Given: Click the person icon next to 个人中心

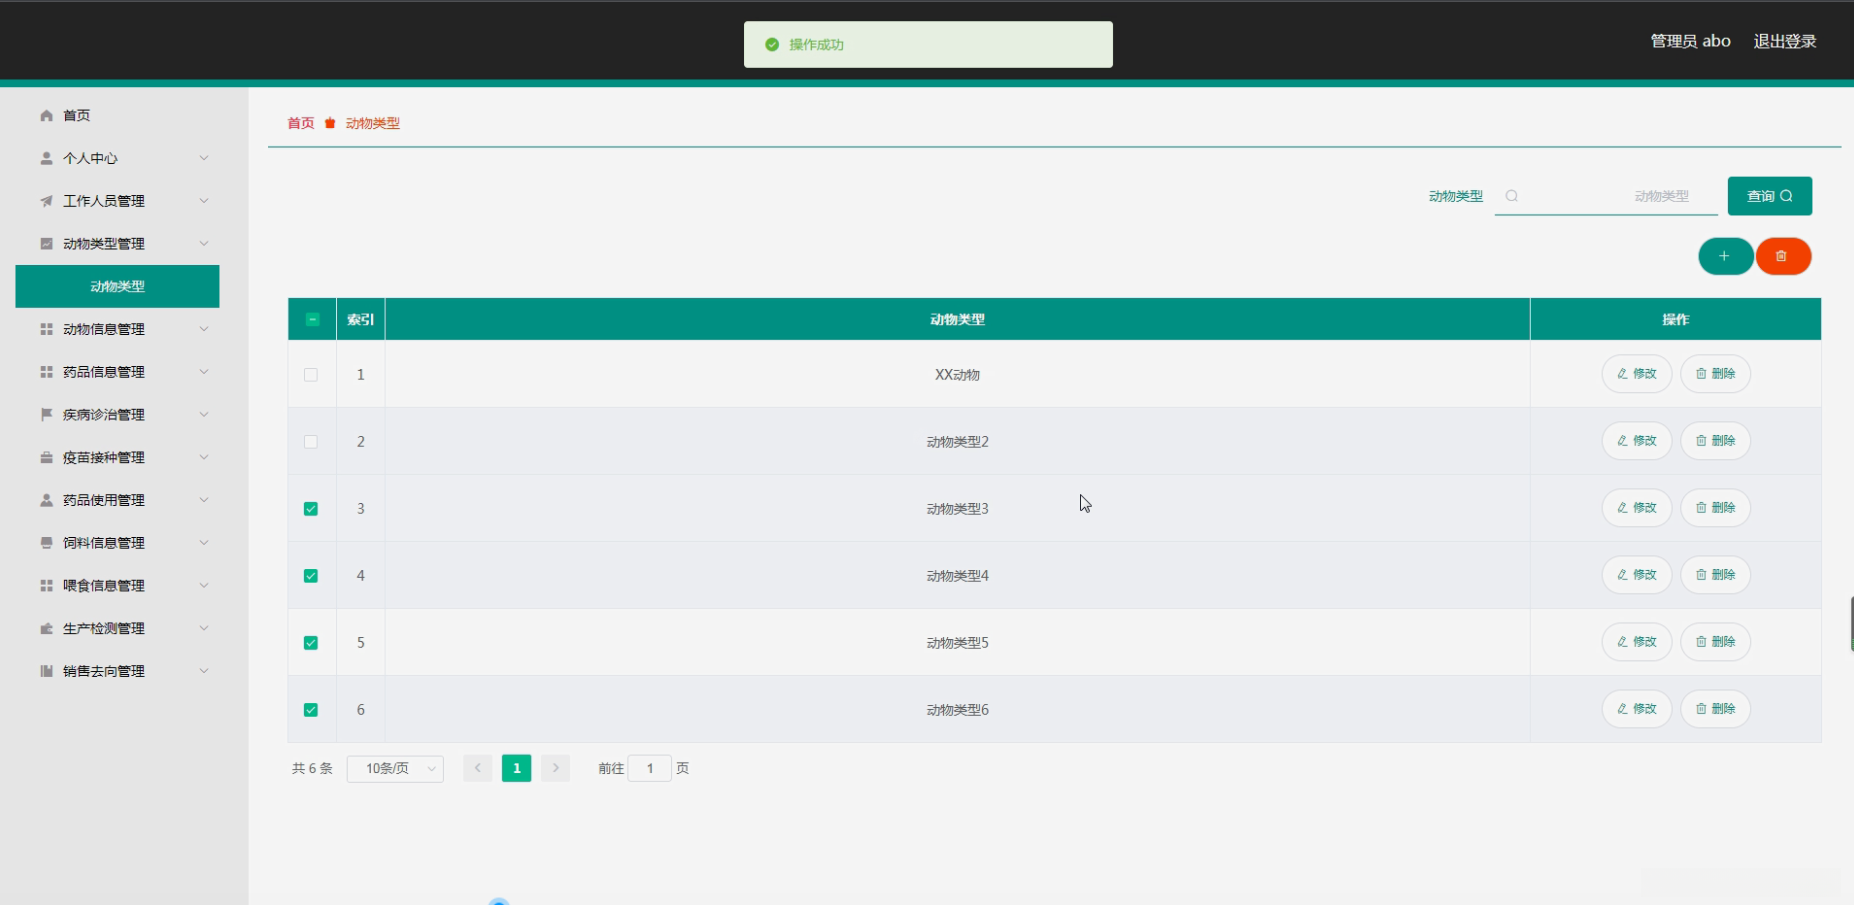Looking at the screenshot, I should 46,158.
